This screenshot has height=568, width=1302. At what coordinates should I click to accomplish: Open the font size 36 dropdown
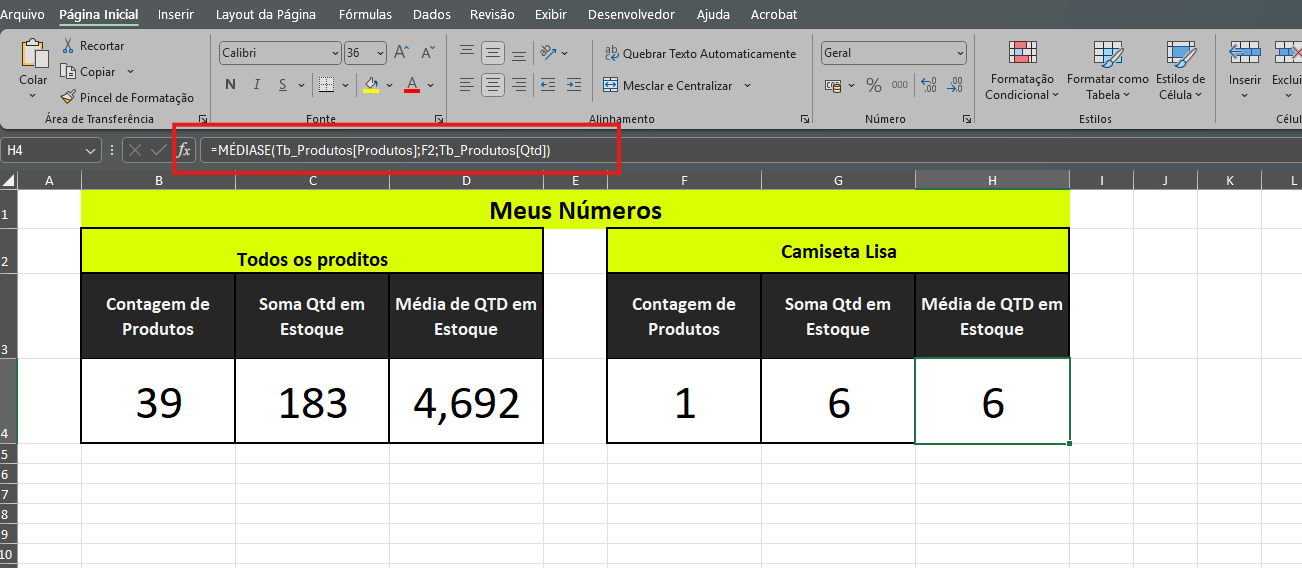pos(380,53)
